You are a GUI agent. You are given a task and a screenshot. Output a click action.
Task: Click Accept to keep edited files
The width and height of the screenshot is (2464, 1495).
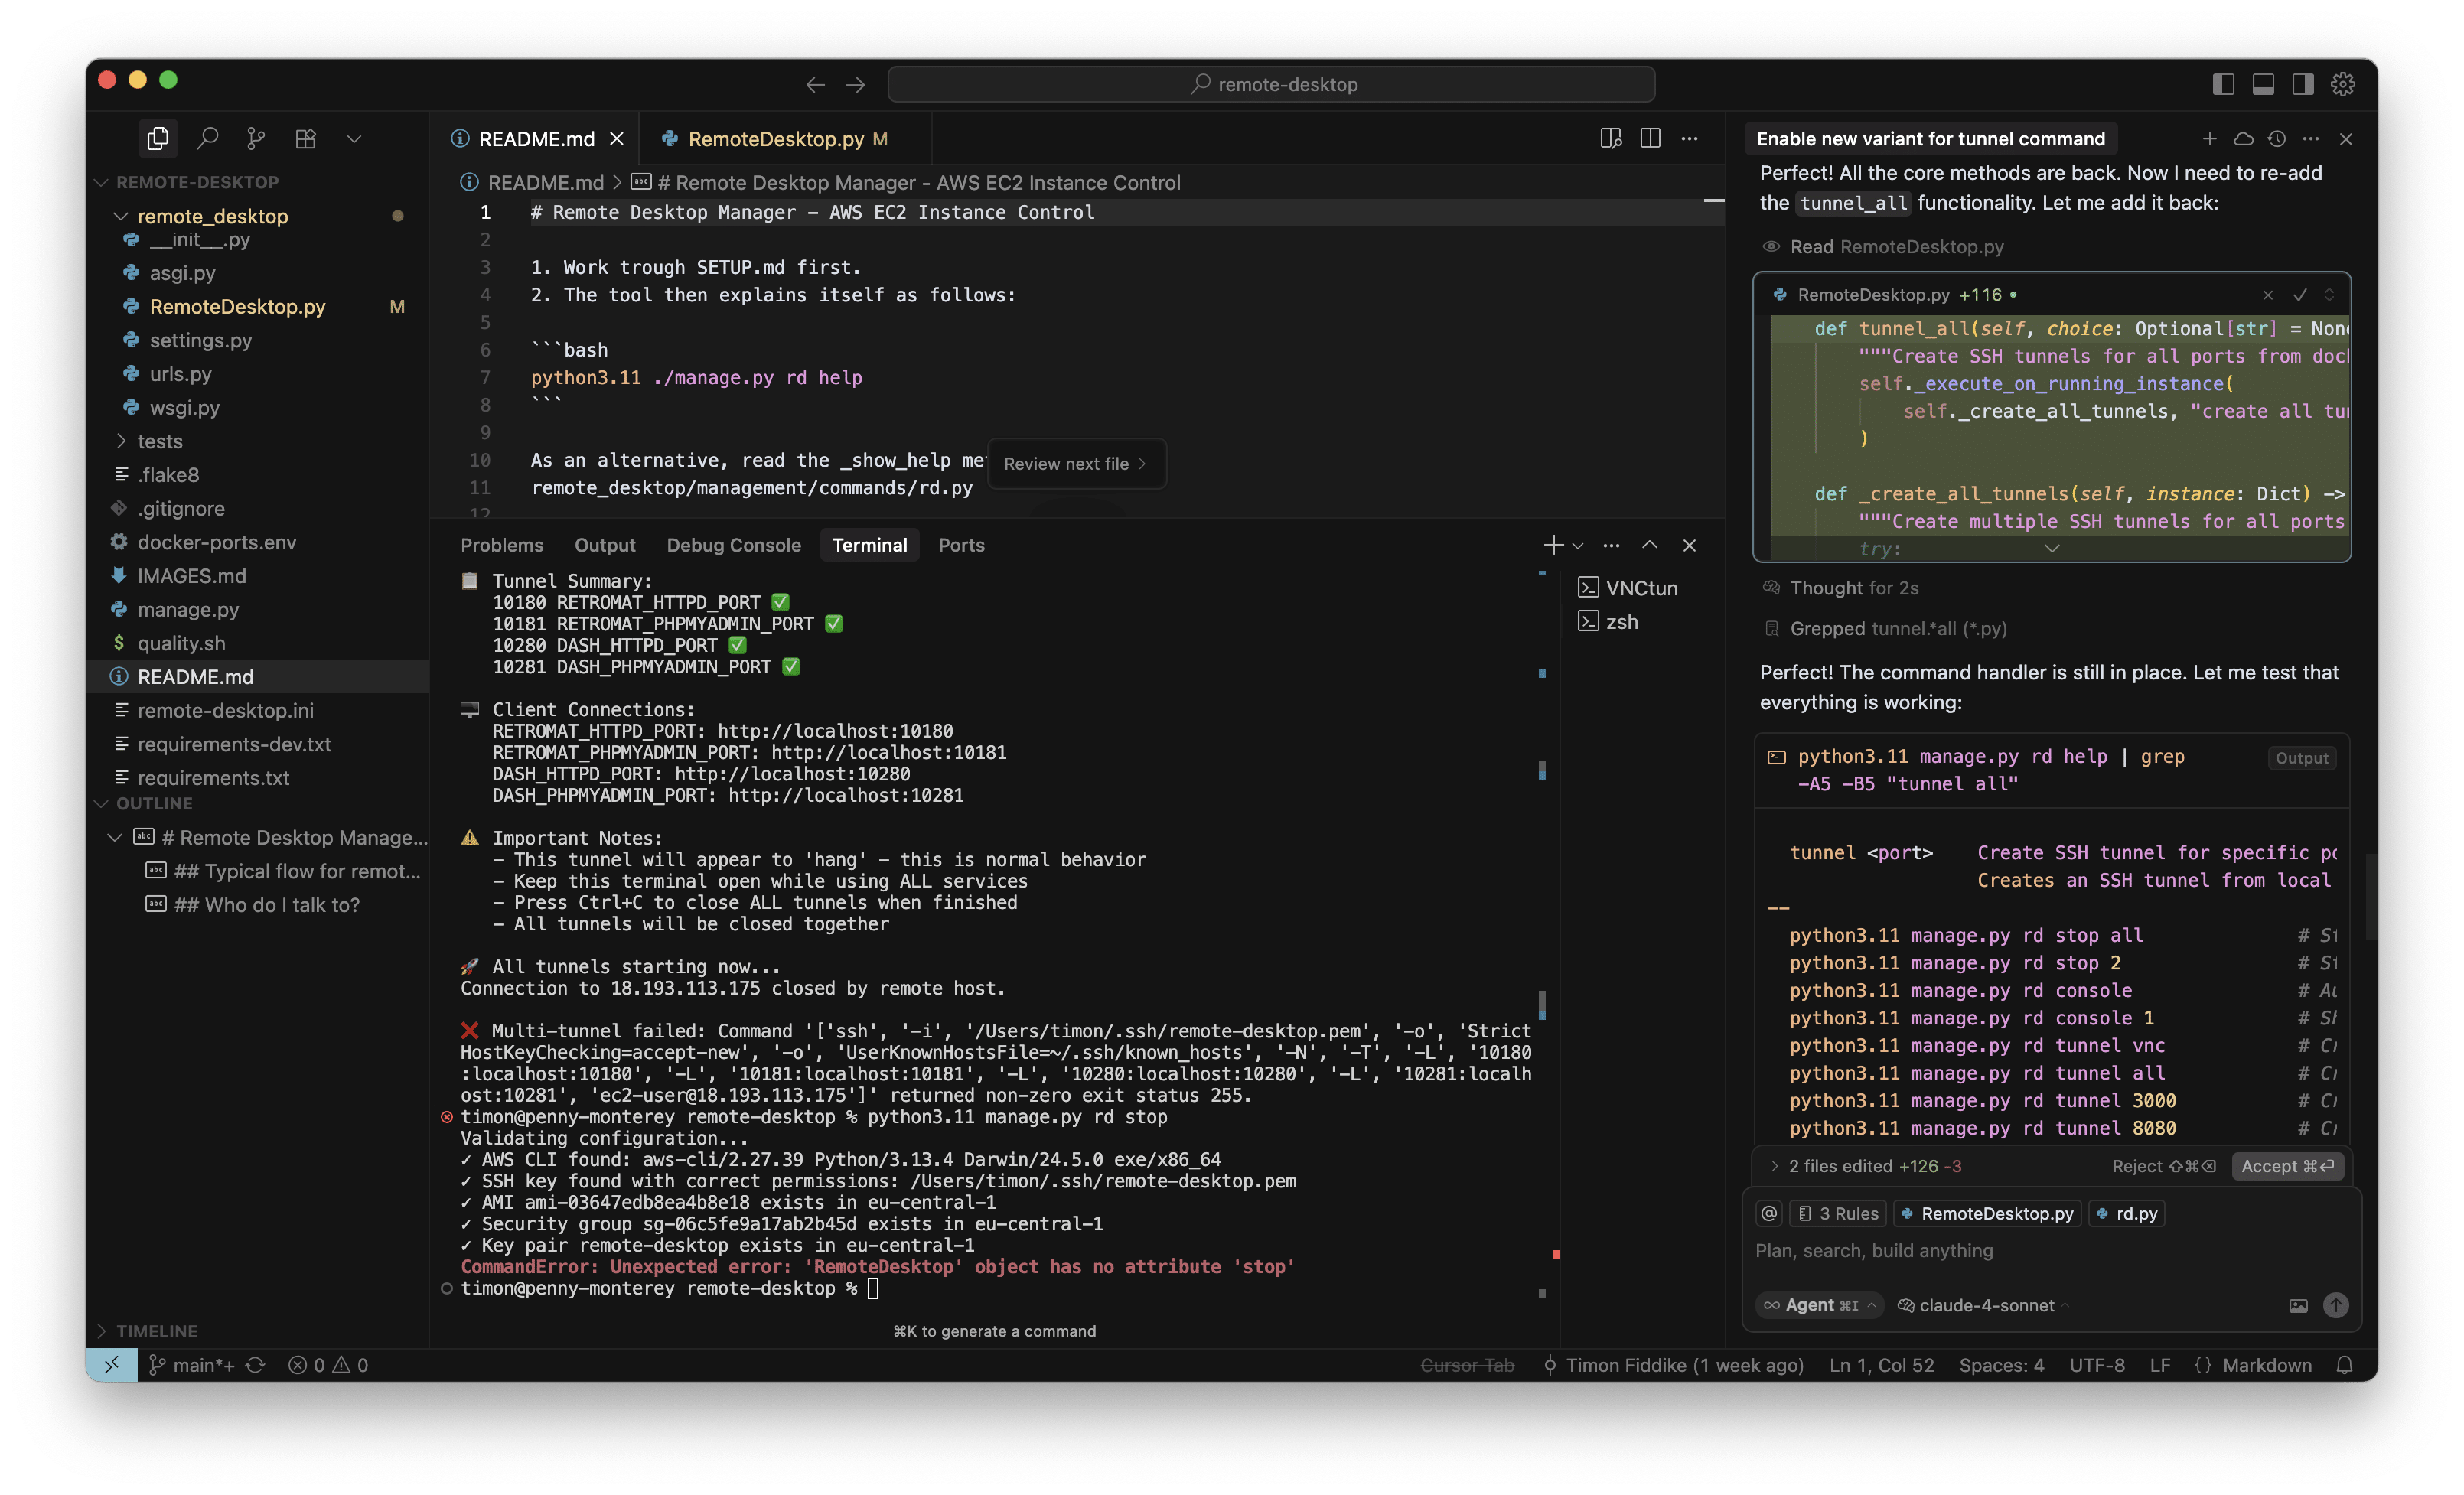2287,1166
